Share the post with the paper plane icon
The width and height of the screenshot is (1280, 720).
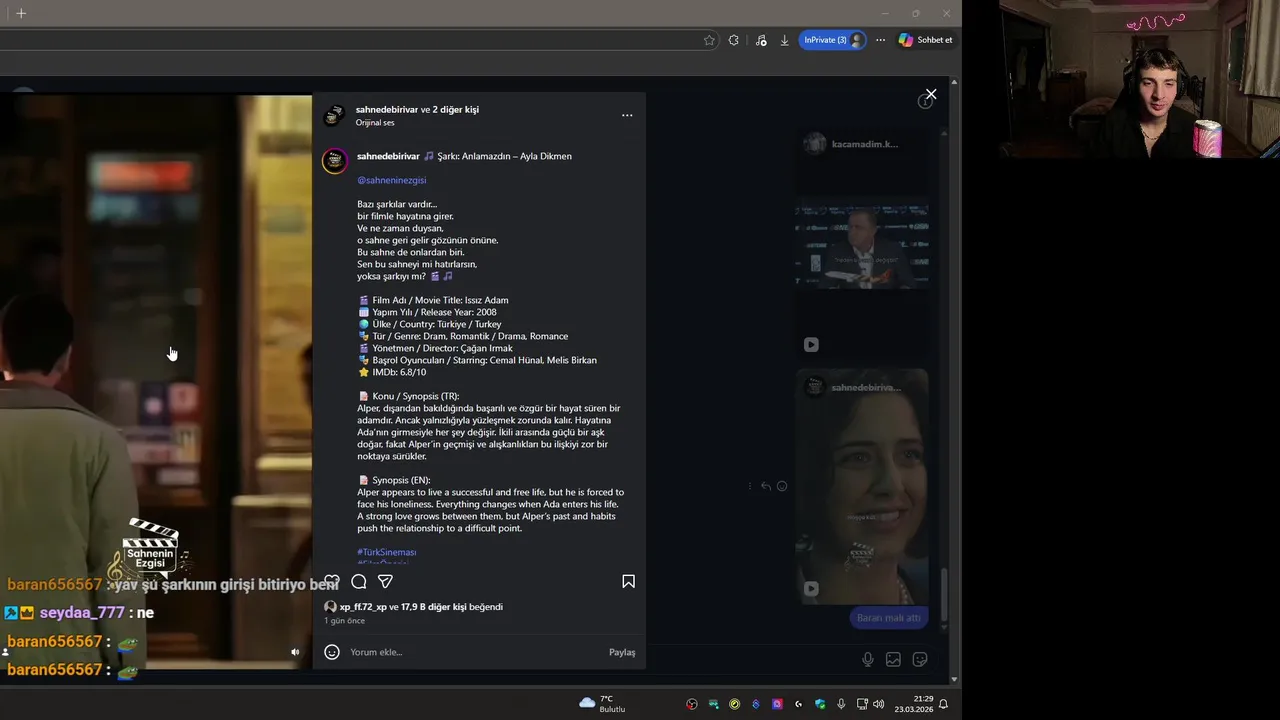[x=385, y=581]
